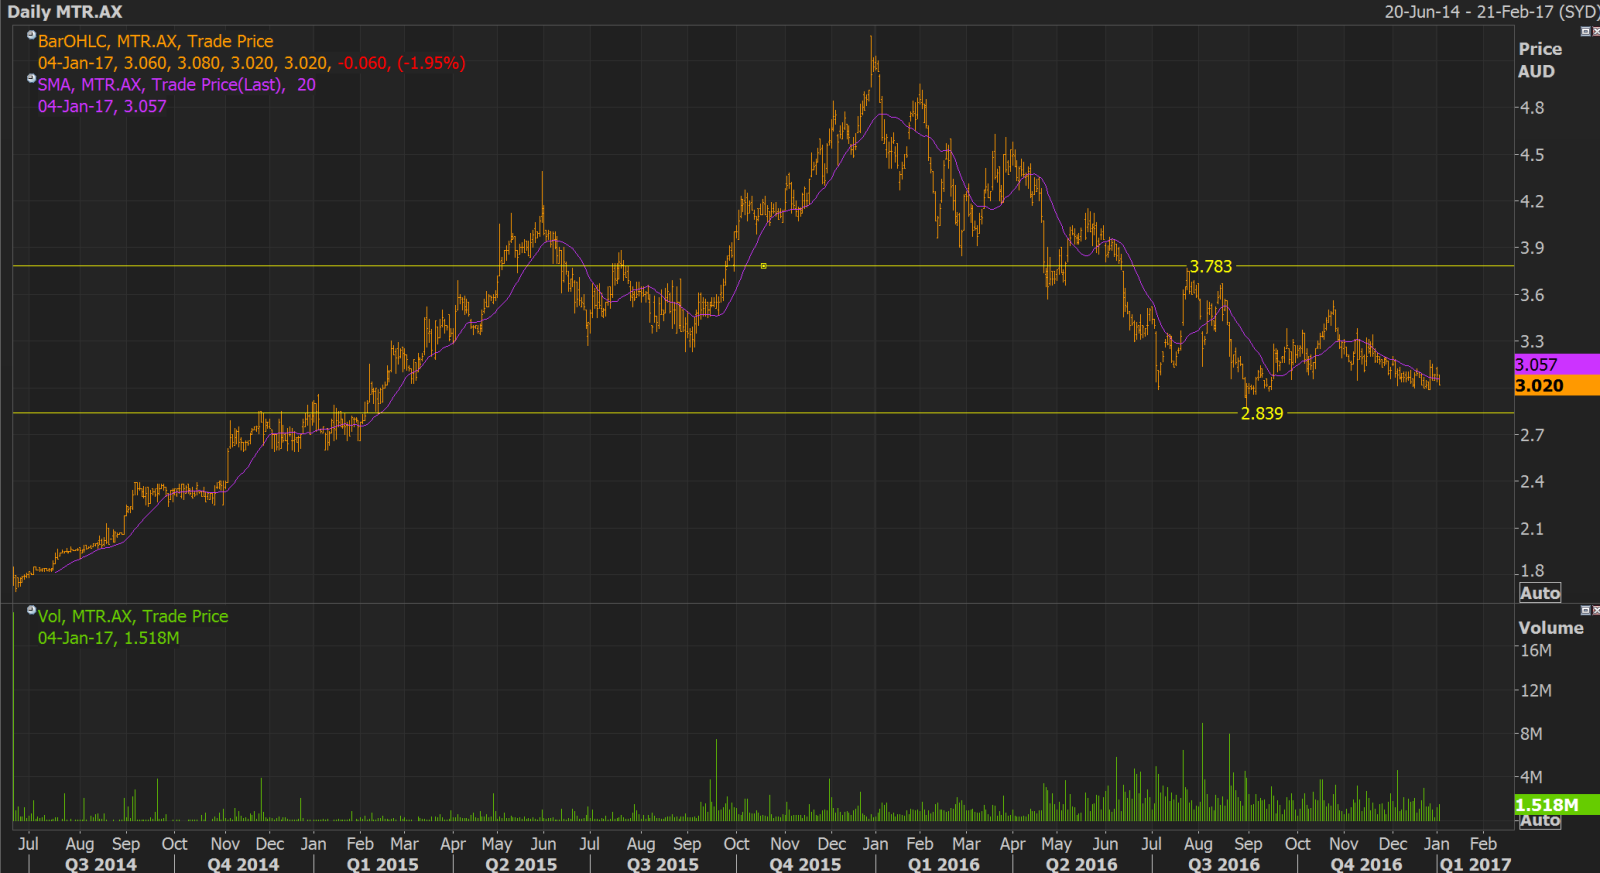Click the Price AUD axis title
The image size is (1600, 873).
(x=1540, y=60)
